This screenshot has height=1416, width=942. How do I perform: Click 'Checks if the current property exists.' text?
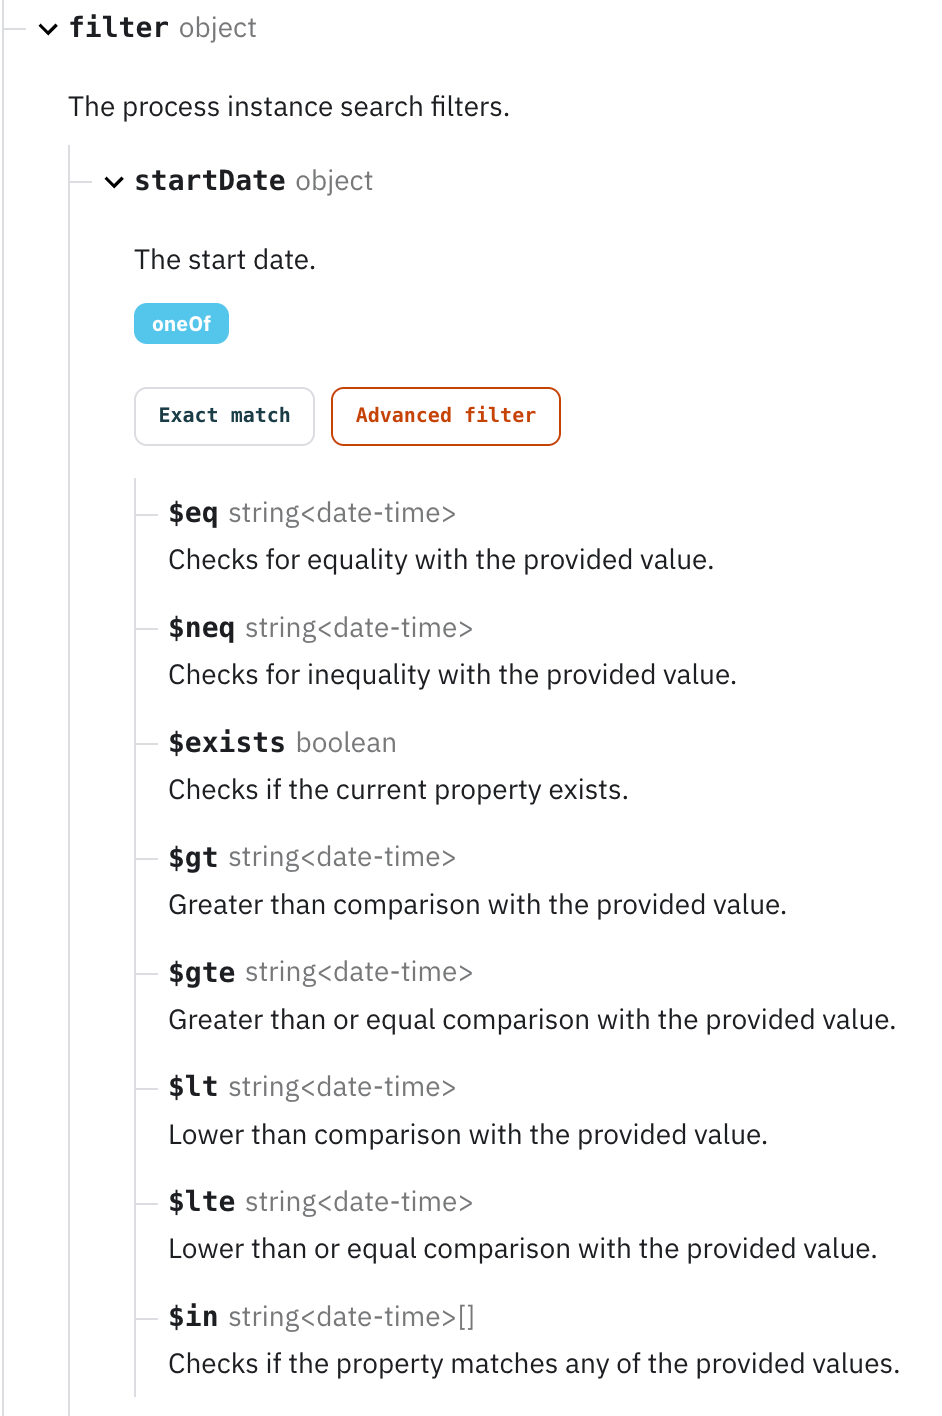coord(398,790)
